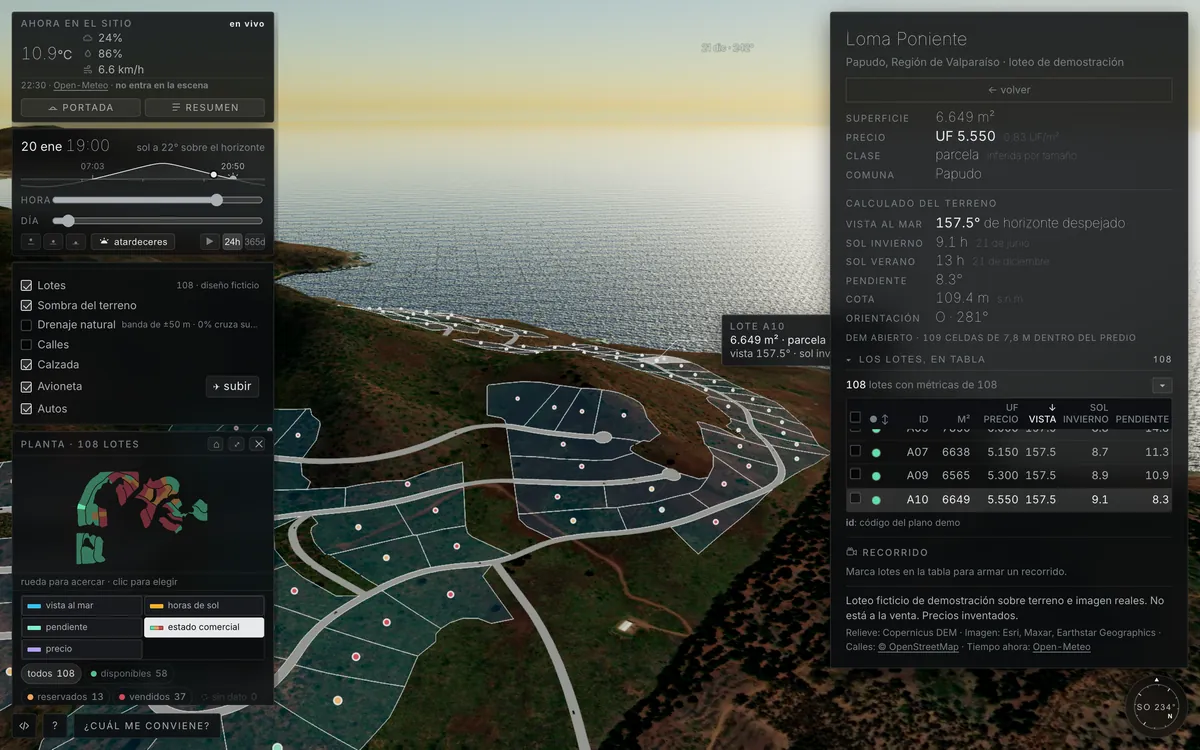Select the third sun preset icon
The height and width of the screenshot is (750, 1200).
[77, 242]
